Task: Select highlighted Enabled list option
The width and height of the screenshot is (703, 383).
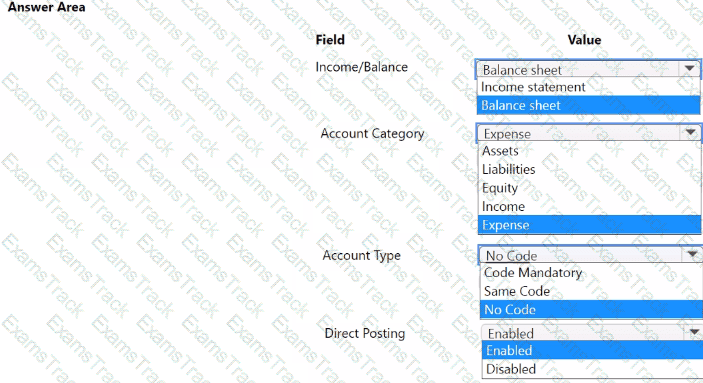Action: 592,350
